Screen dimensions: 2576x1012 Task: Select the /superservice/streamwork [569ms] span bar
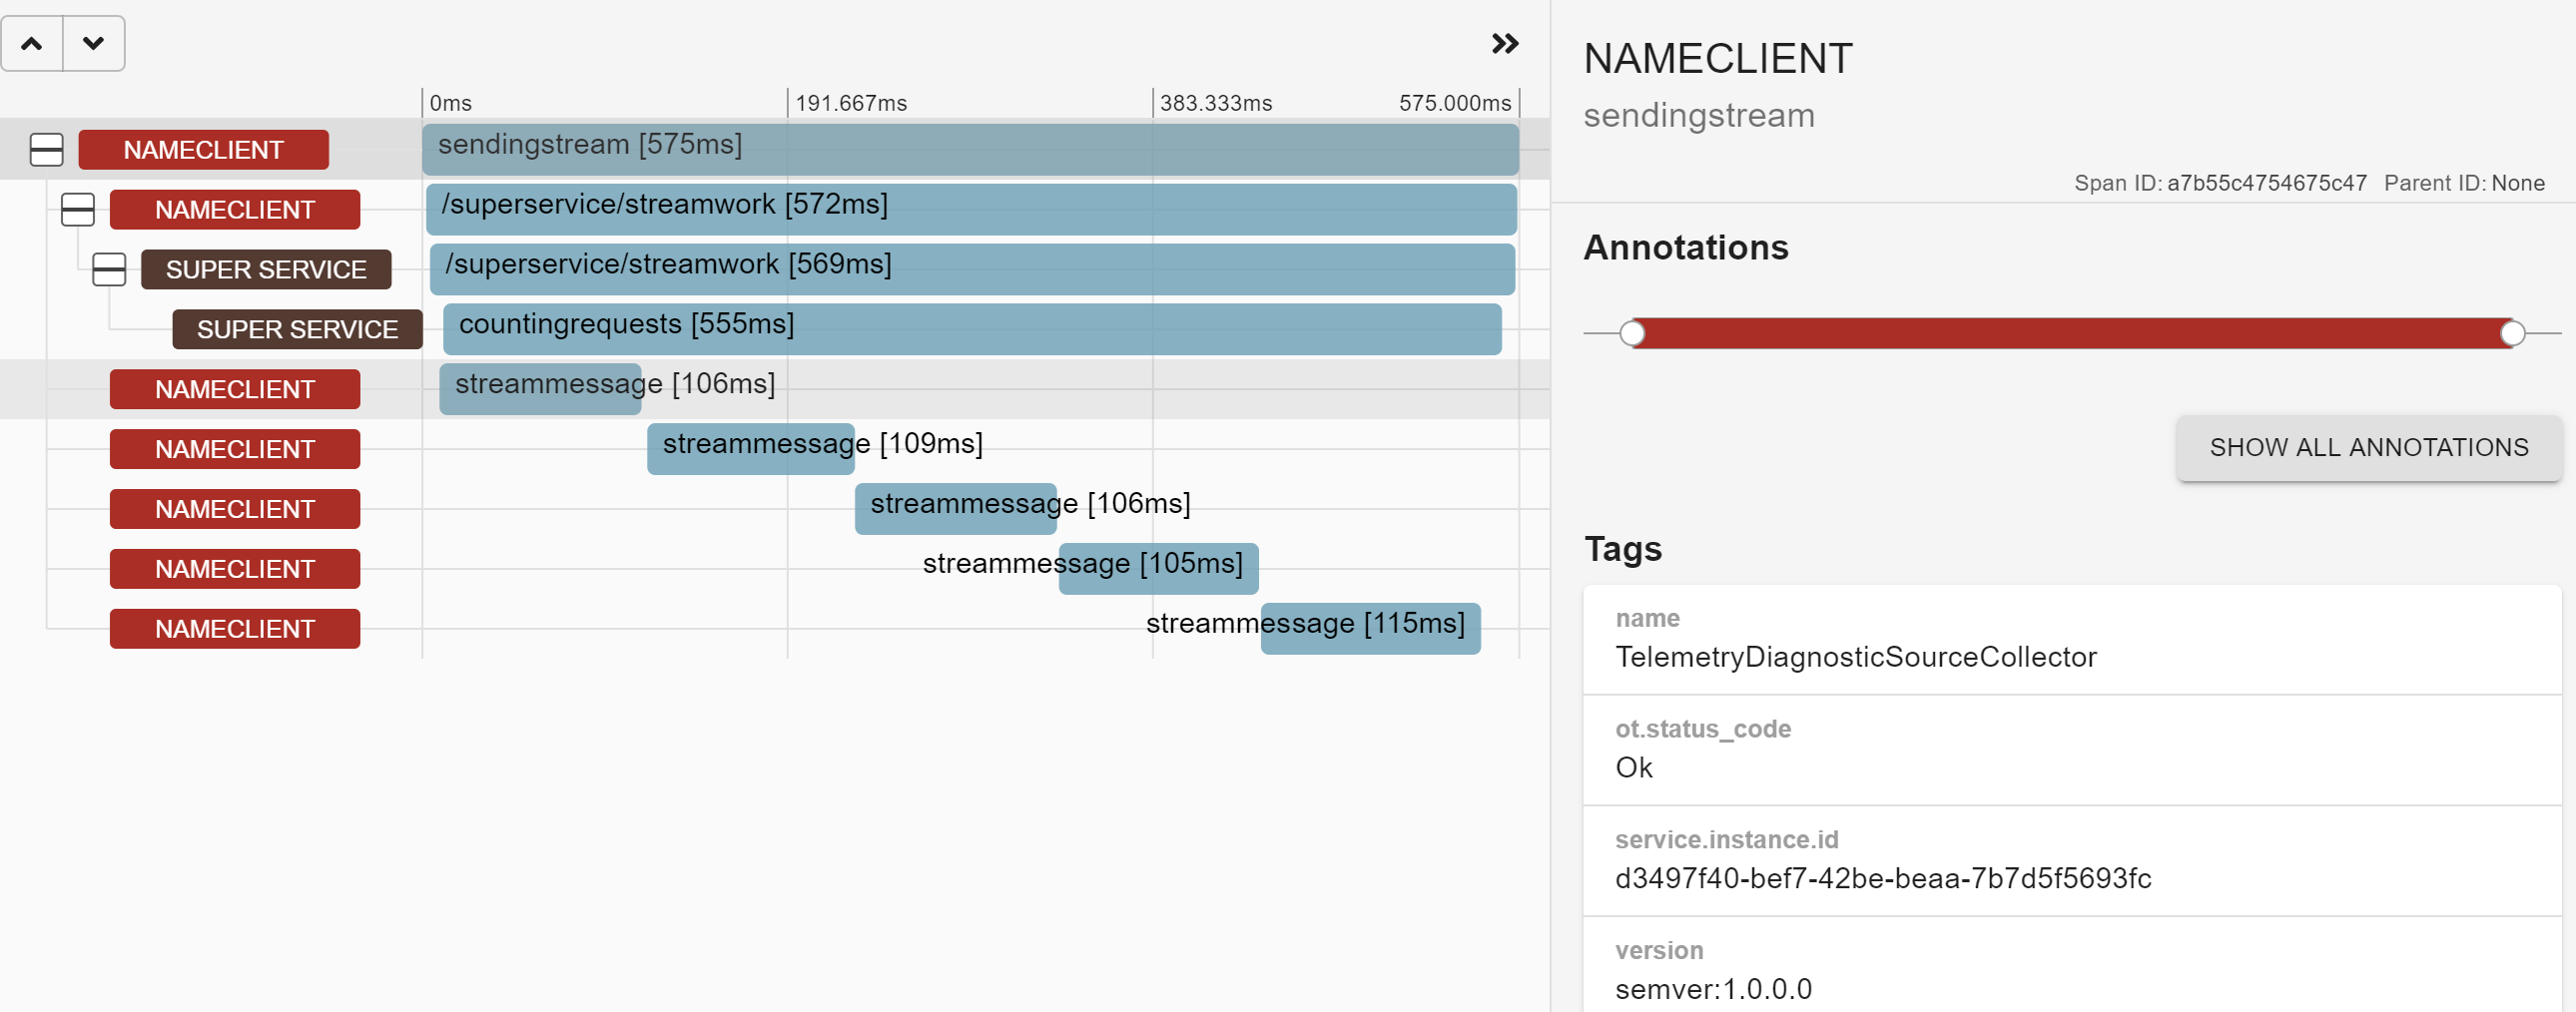pos(972,270)
